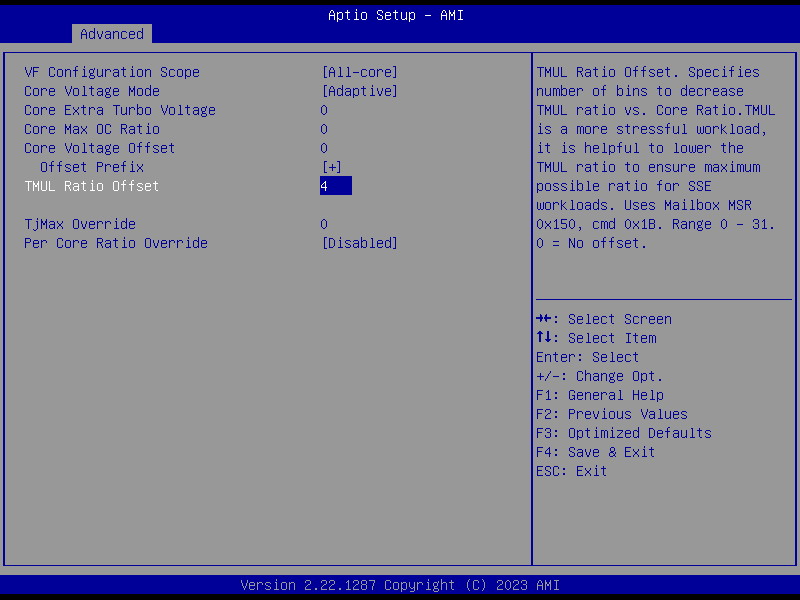Highlight the TjMax Override label

[x=80, y=224]
